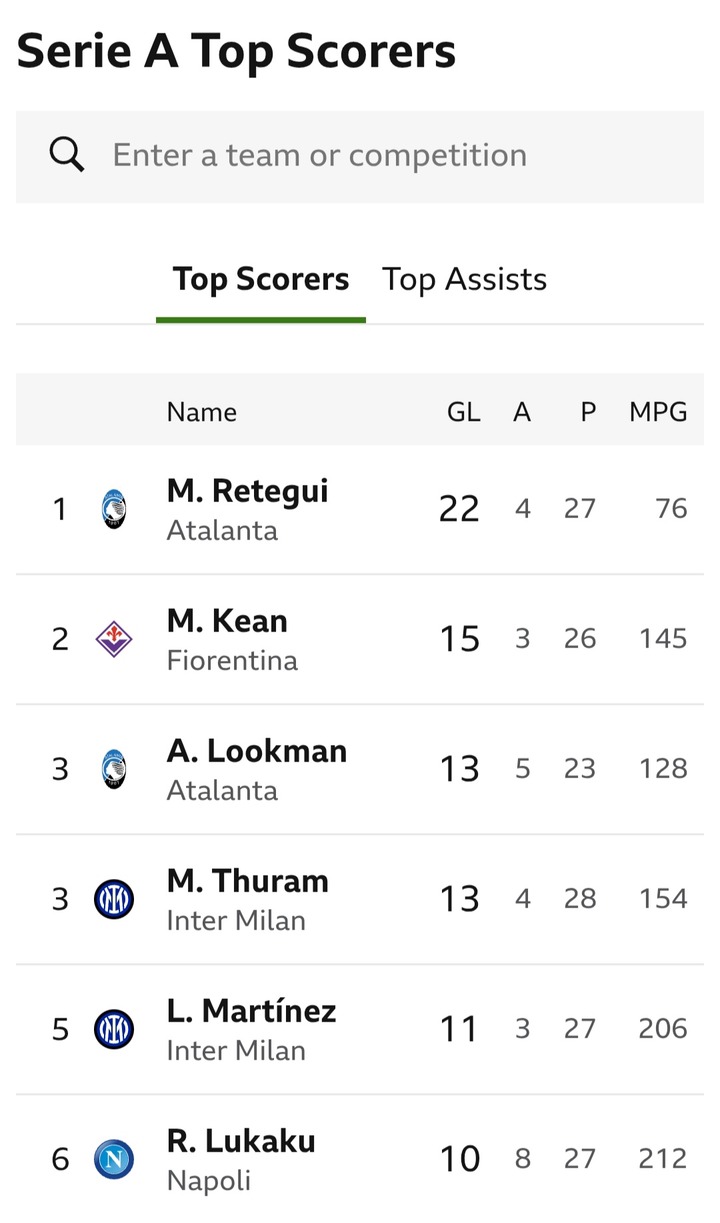This screenshot has width=720, height=1223.
Task: Click Fiorentina team label under M. Kean
Action: click(x=232, y=661)
